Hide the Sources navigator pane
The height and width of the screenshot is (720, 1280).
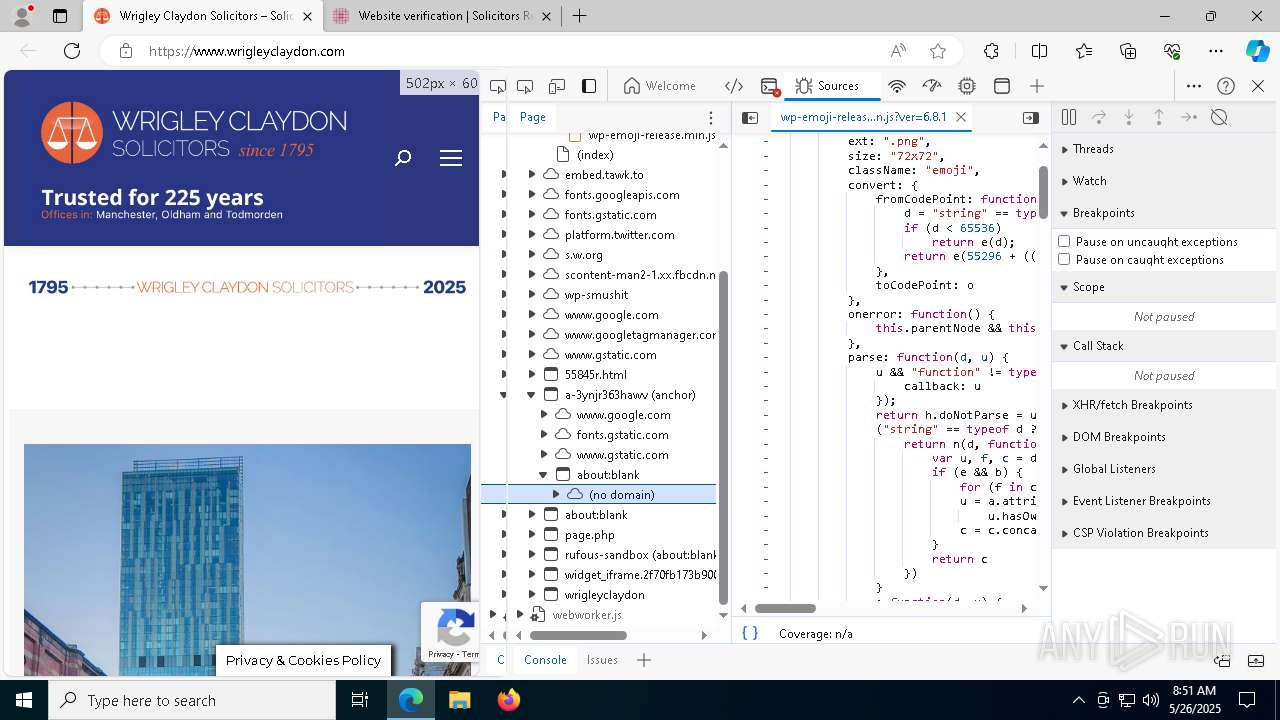tap(750, 117)
